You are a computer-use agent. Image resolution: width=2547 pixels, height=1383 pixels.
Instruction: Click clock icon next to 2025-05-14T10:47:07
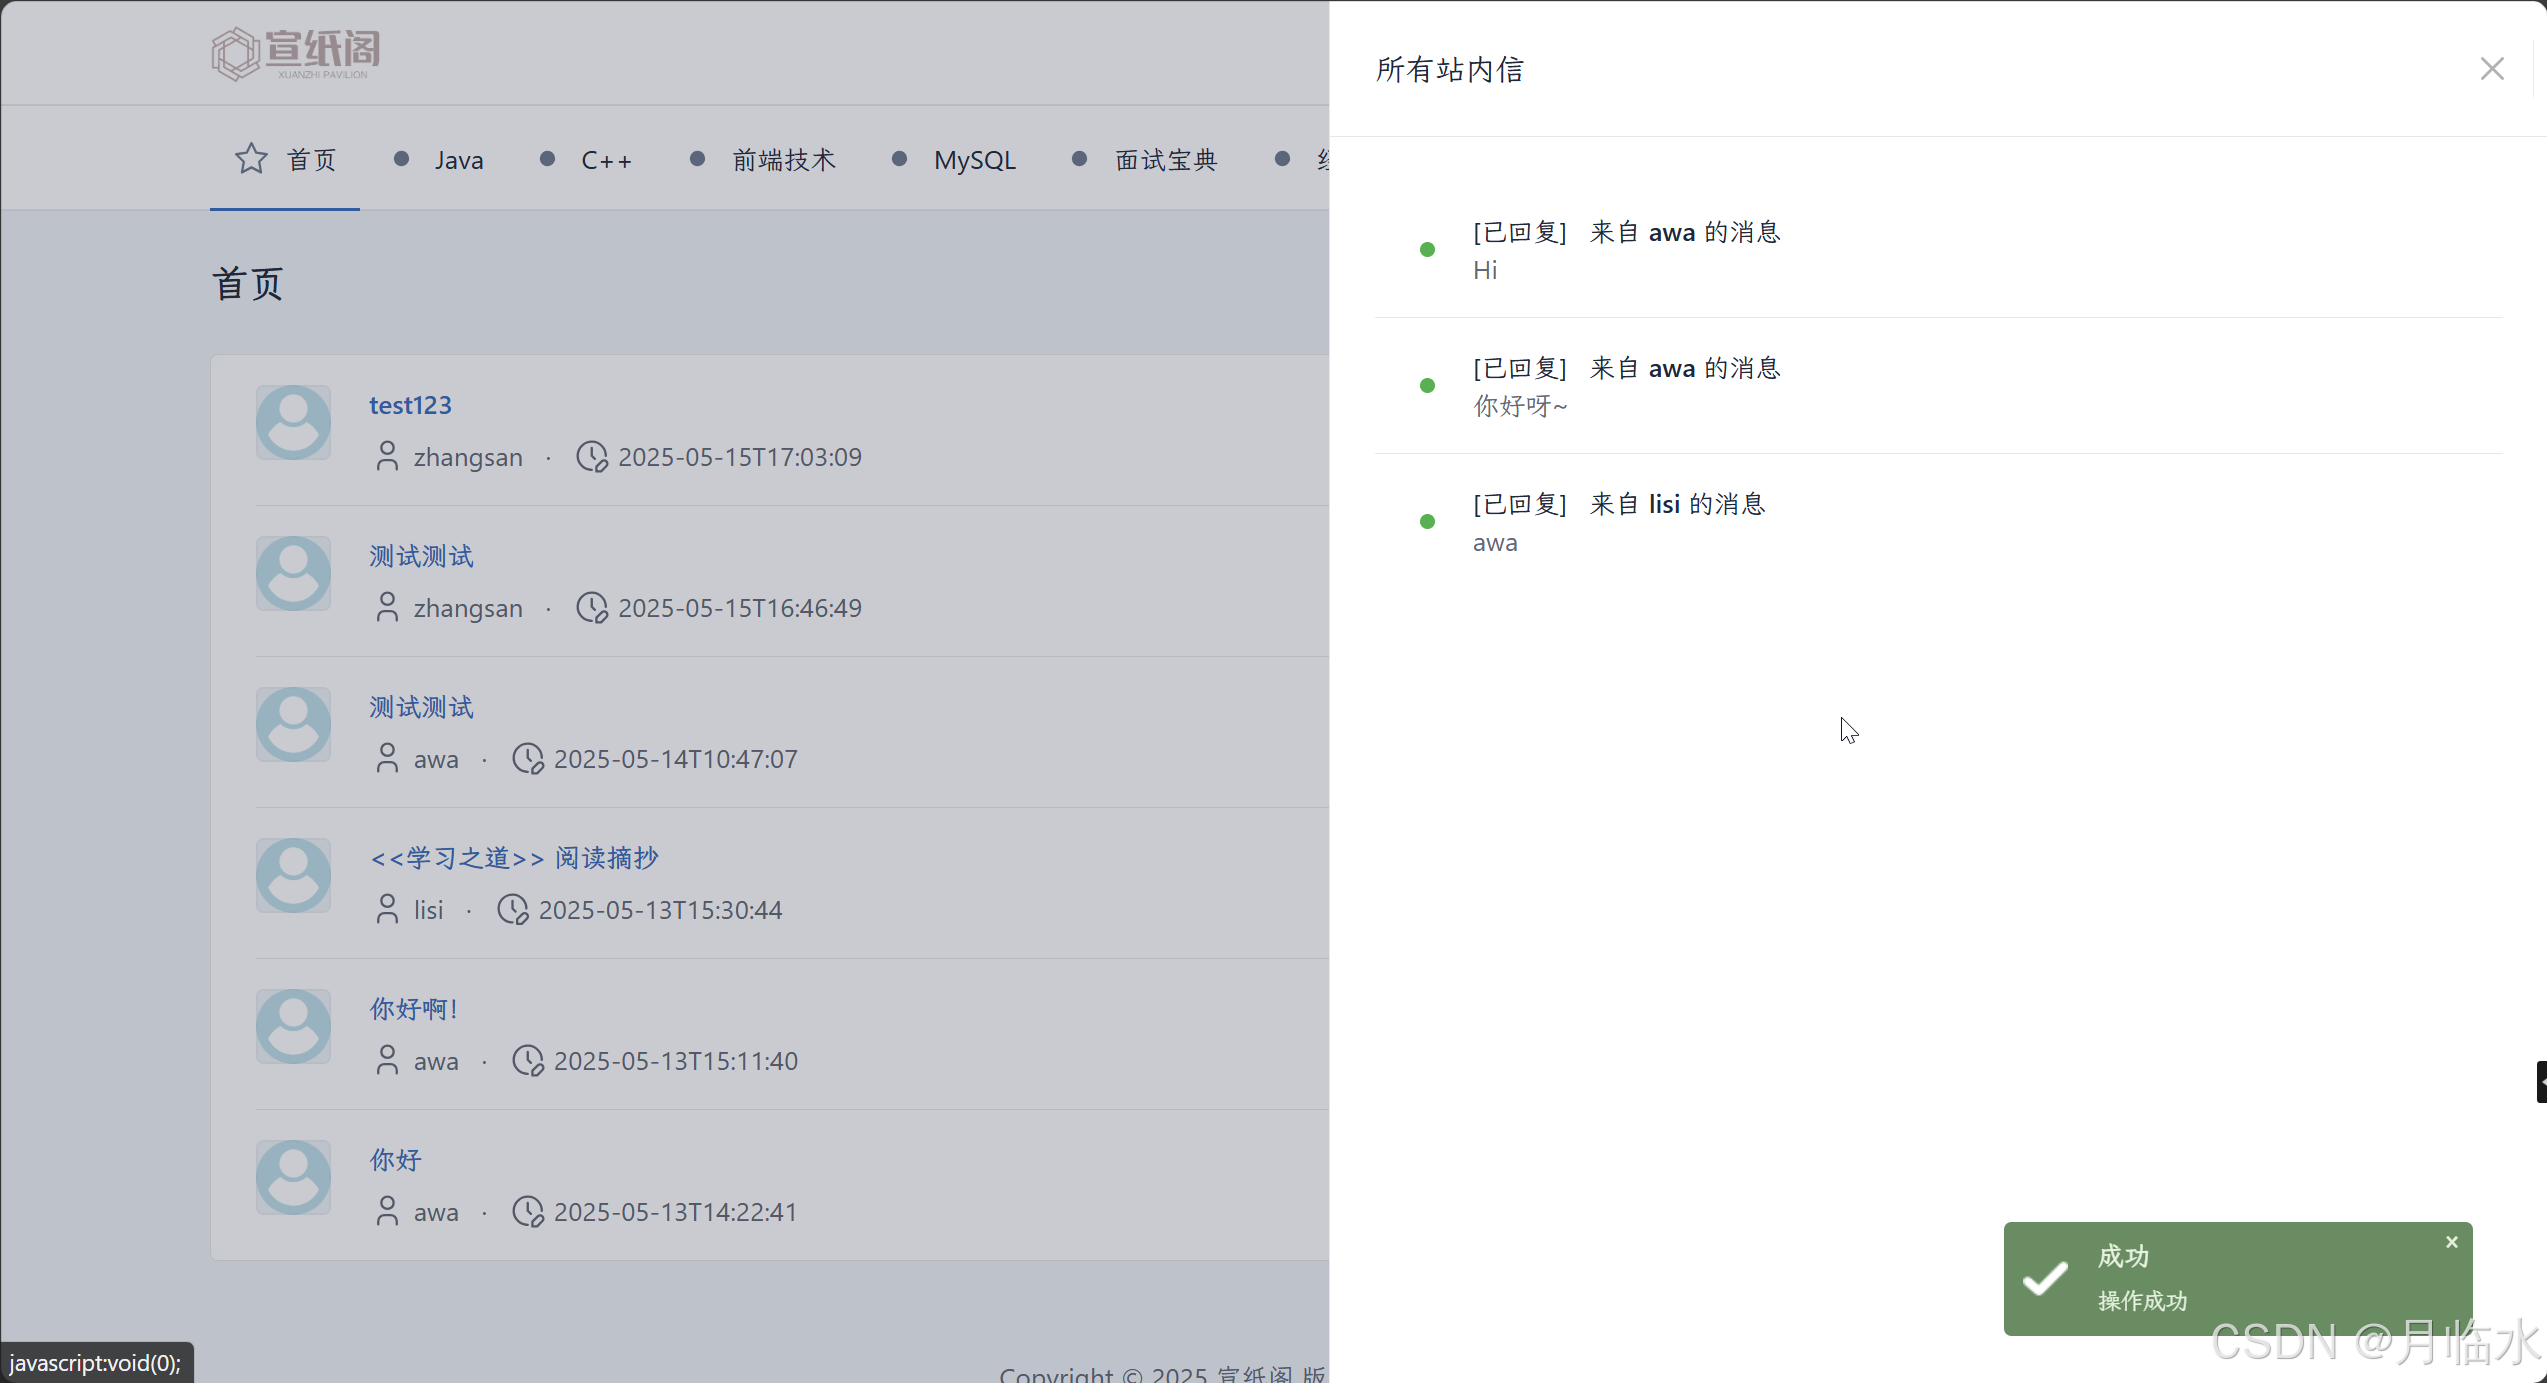[527, 759]
